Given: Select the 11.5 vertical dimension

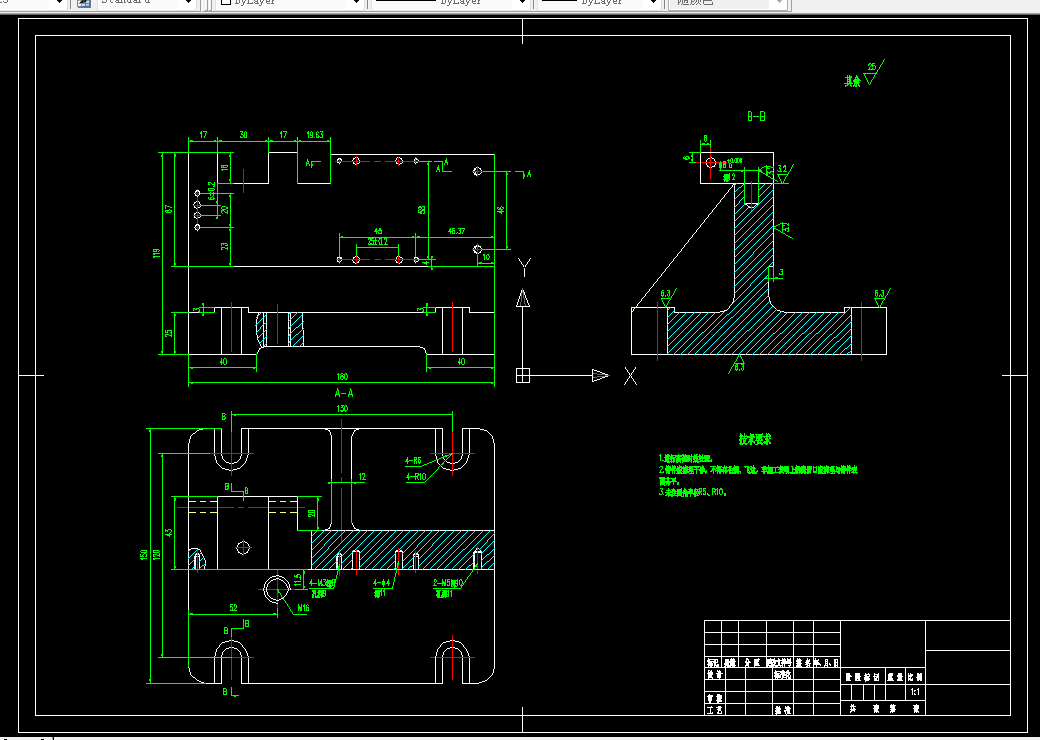Looking at the screenshot, I should tap(298, 580).
